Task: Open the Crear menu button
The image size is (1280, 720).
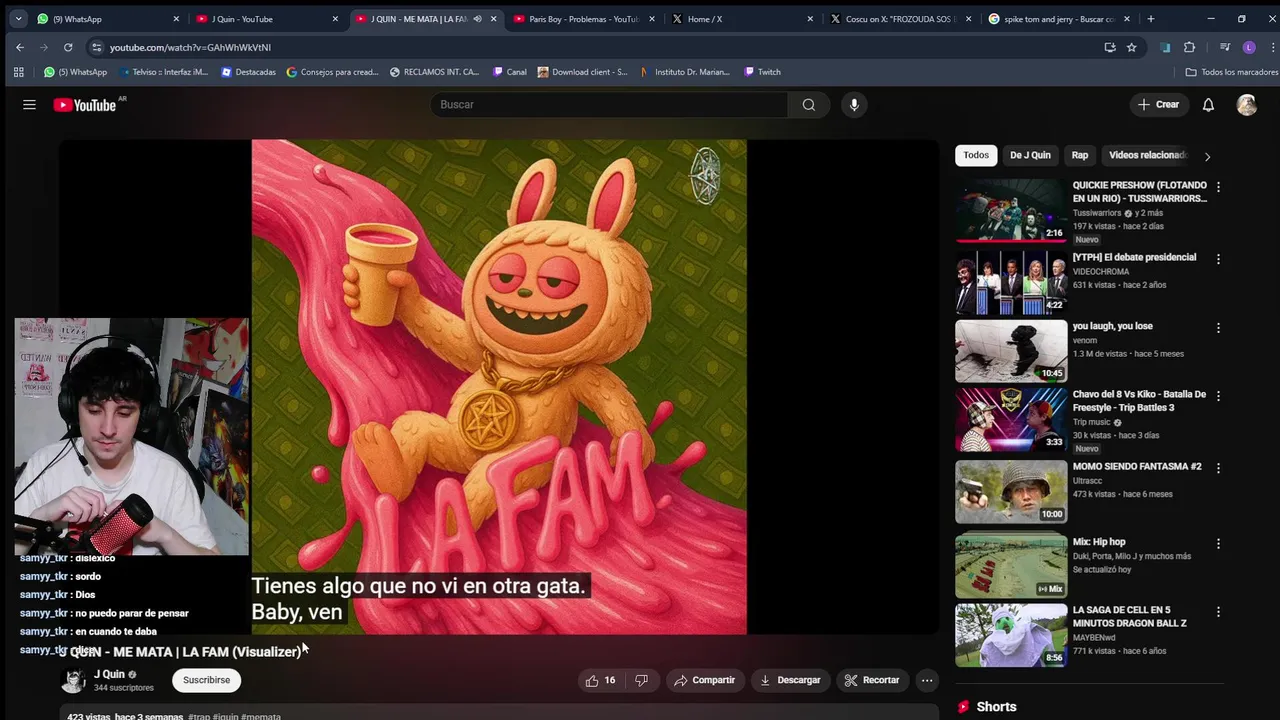Action: (1158, 105)
